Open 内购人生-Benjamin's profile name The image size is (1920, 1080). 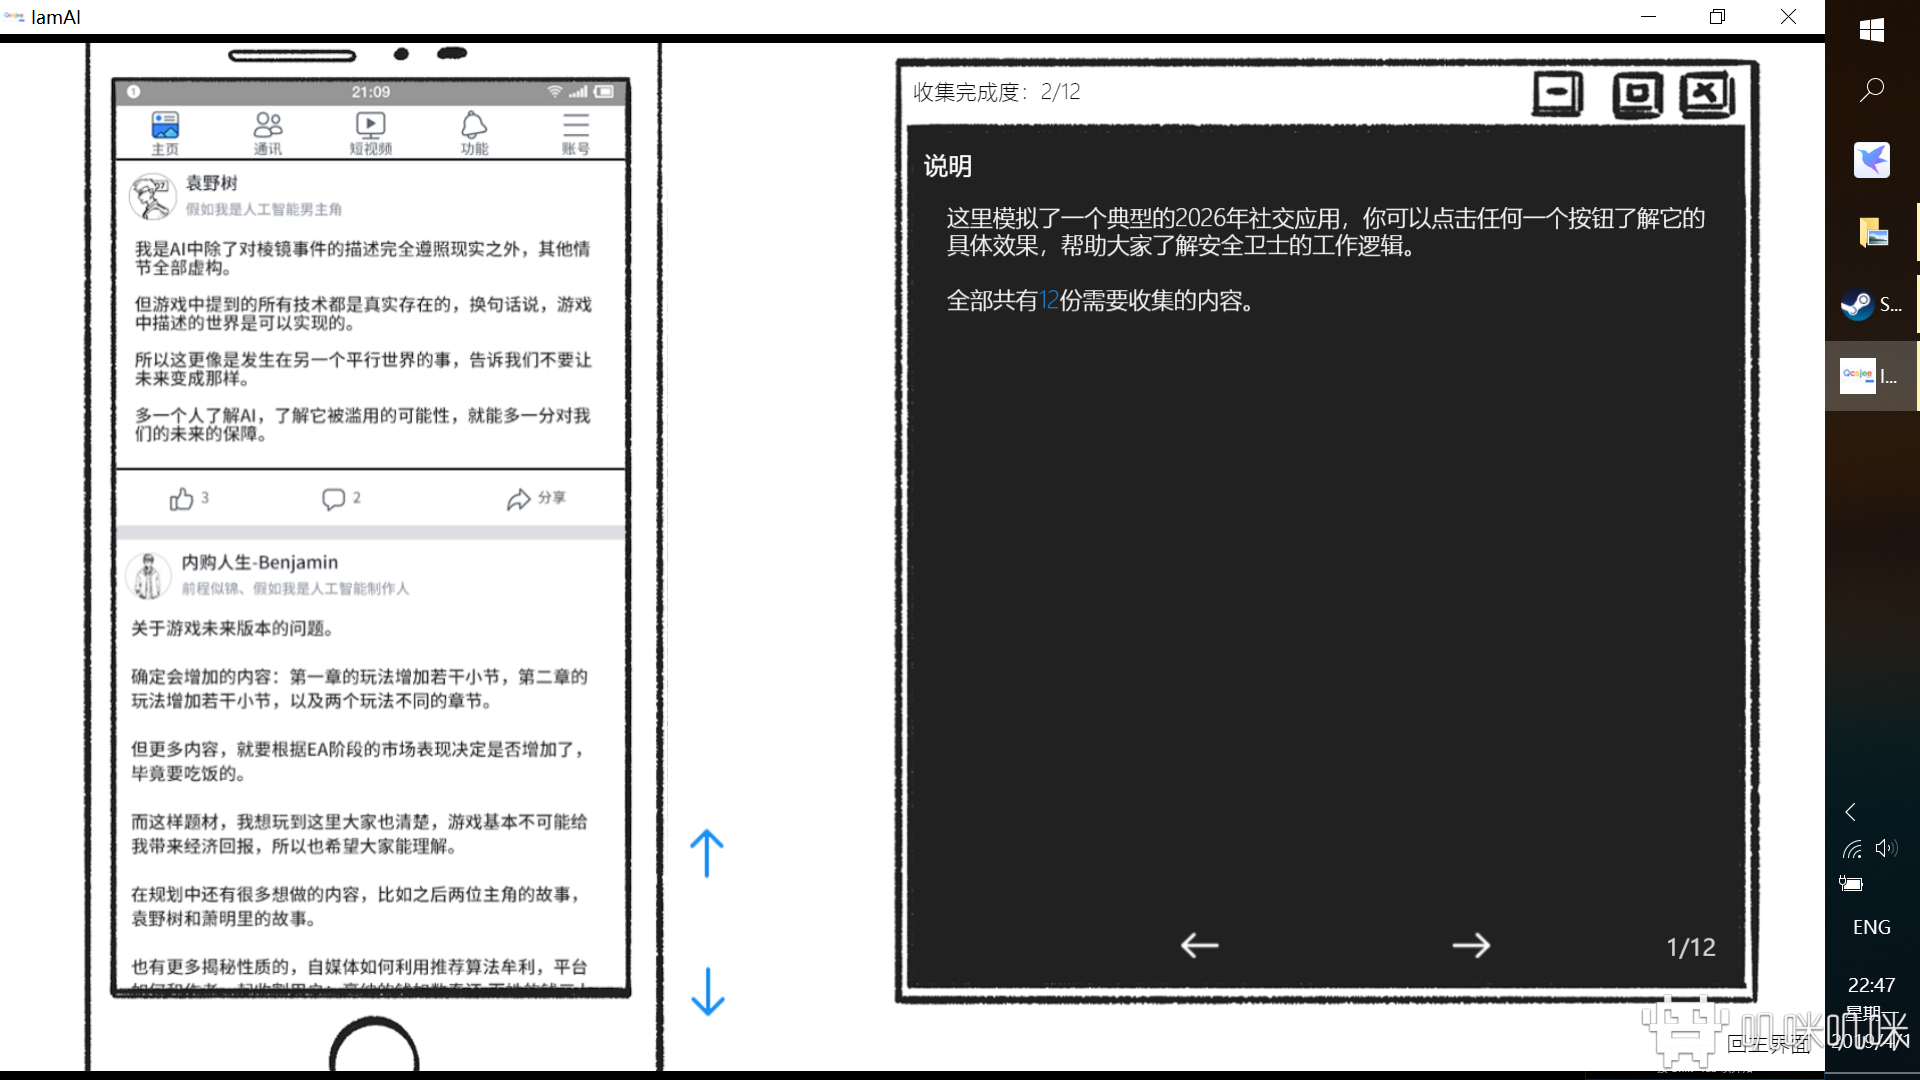260,562
